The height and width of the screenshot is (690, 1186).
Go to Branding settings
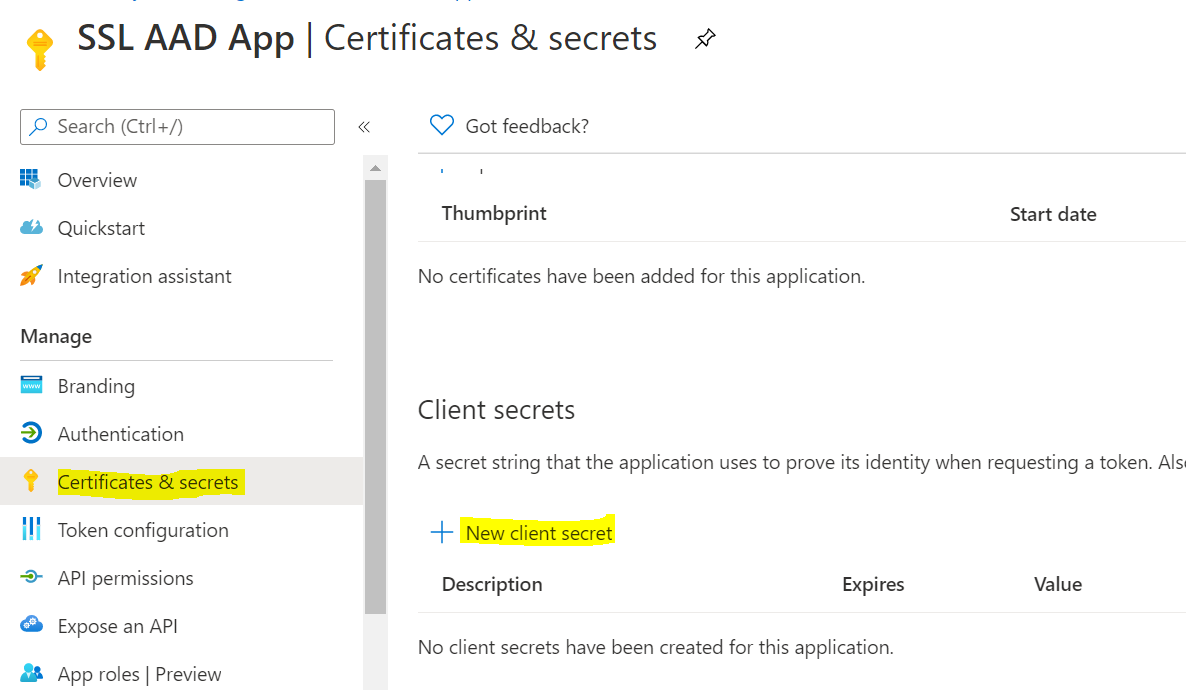(96, 386)
